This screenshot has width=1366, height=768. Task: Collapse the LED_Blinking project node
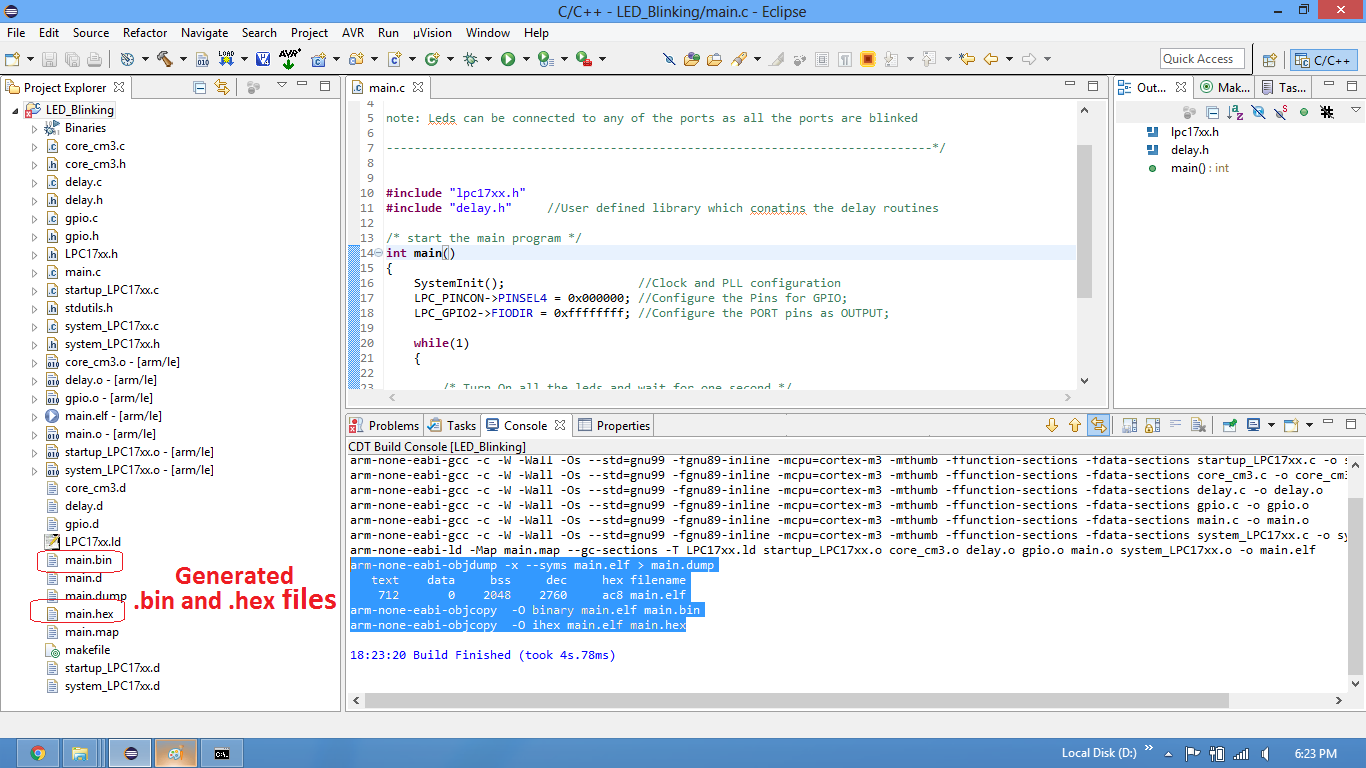(x=15, y=110)
